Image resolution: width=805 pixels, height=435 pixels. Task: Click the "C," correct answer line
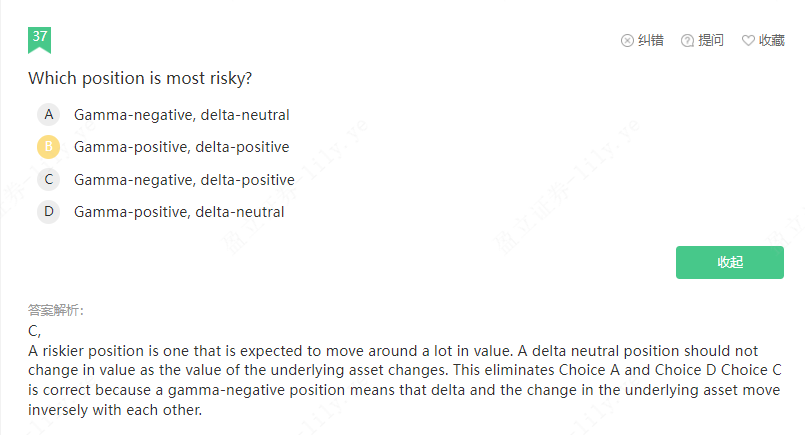[x=34, y=330]
